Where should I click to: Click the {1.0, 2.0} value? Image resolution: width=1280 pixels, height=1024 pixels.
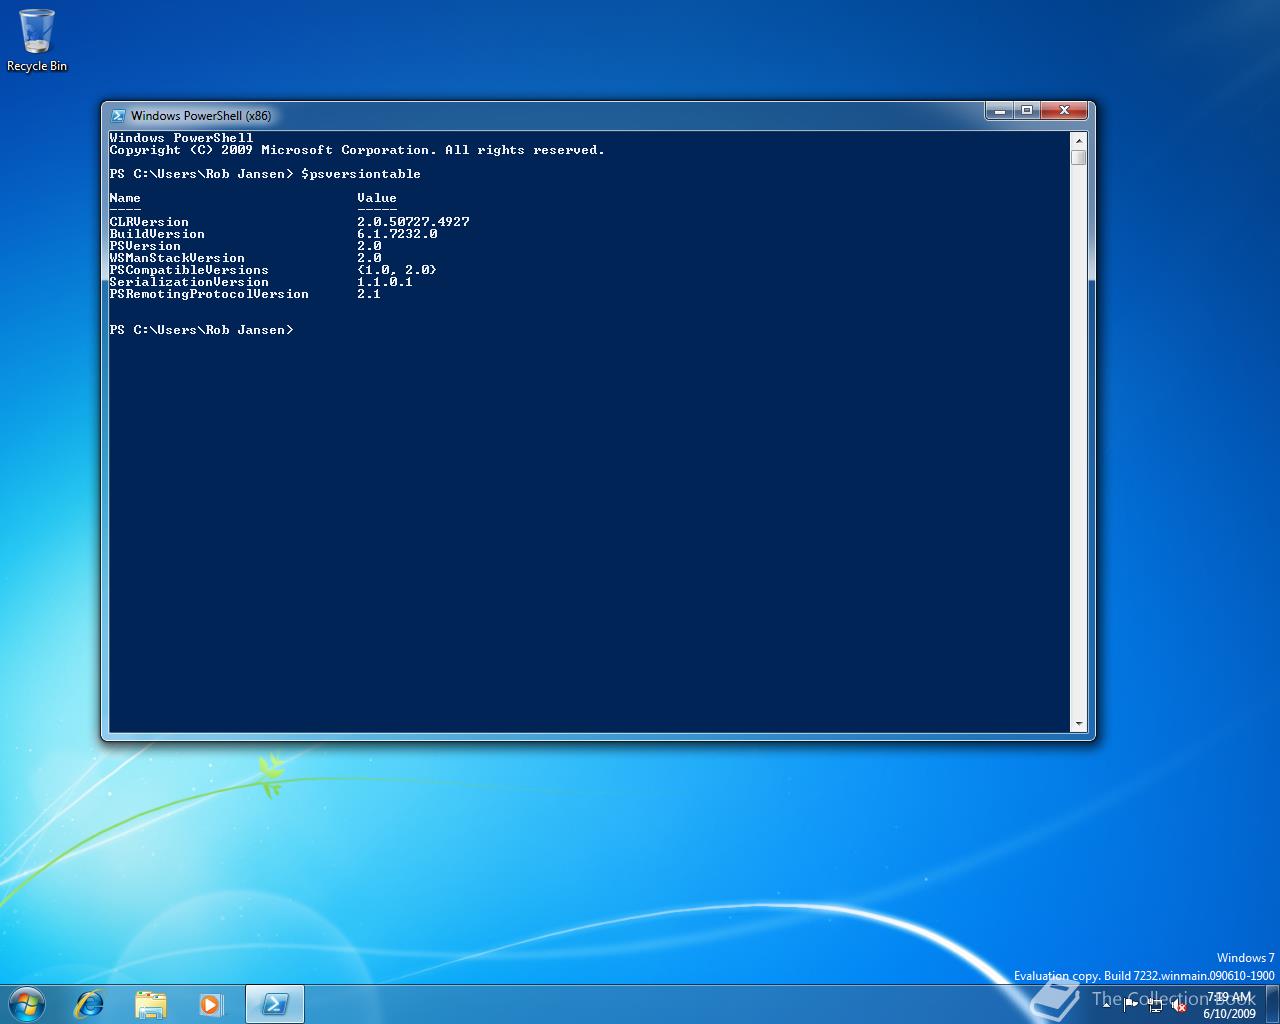coord(397,270)
